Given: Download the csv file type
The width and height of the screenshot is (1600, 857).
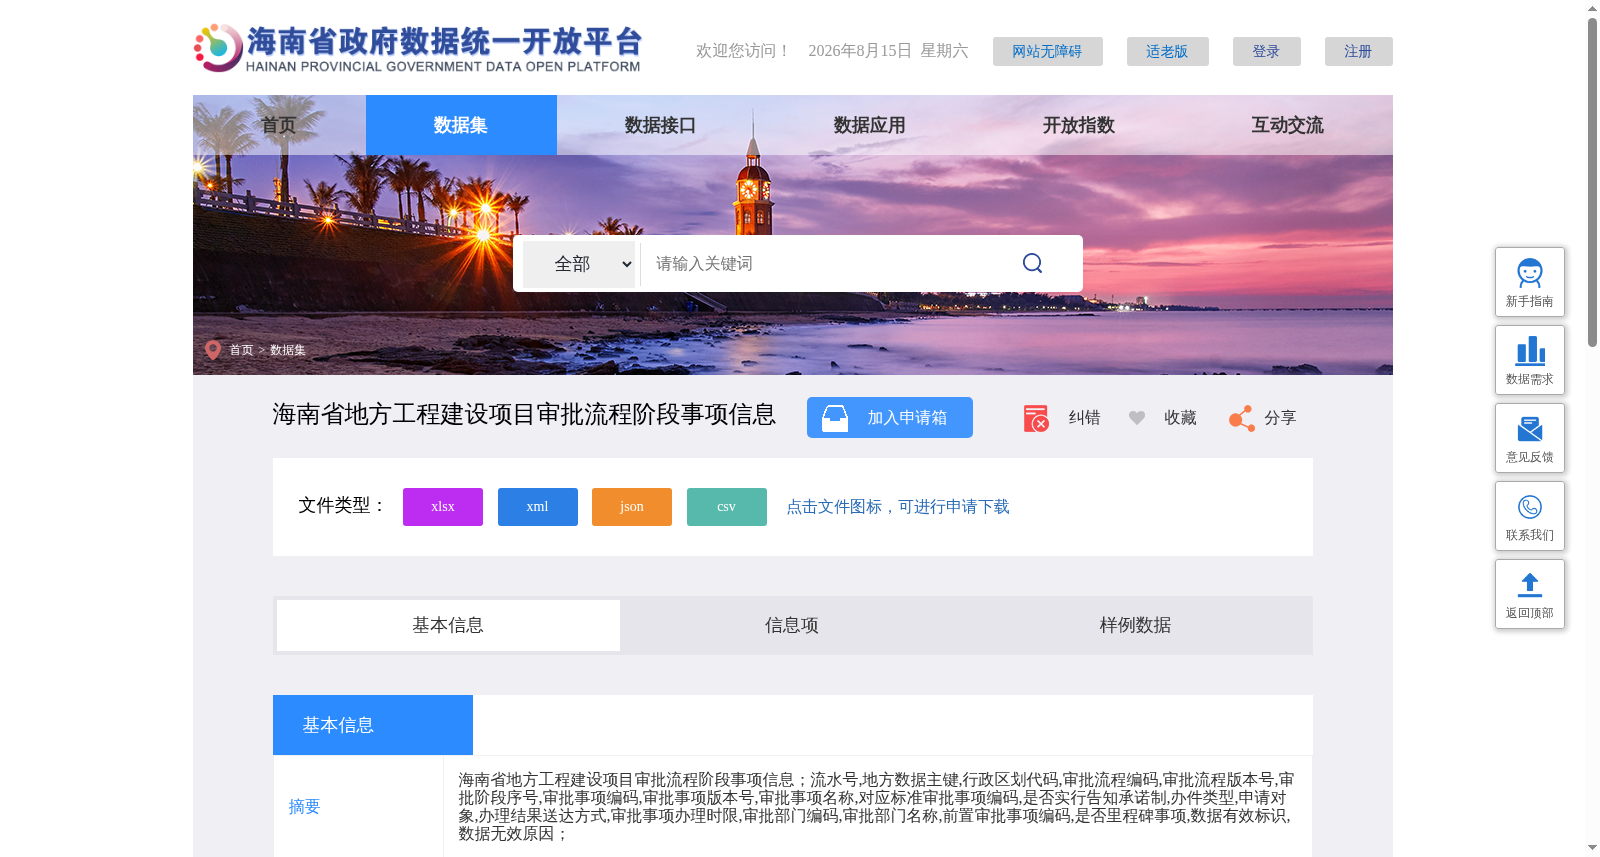Looking at the screenshot, I should click(727, 507).
